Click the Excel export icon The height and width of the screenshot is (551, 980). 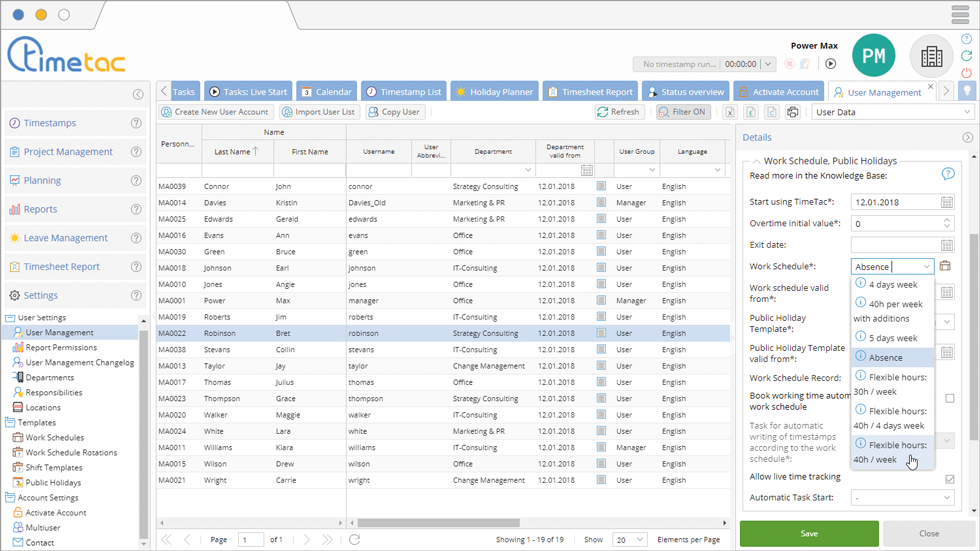click(730, 112)
